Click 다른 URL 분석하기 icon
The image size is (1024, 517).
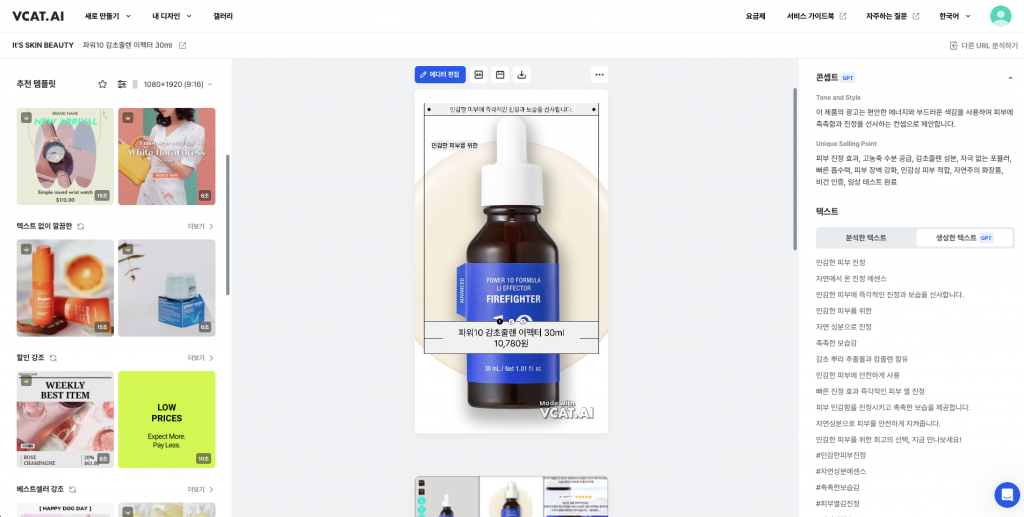tap(953, 46)
